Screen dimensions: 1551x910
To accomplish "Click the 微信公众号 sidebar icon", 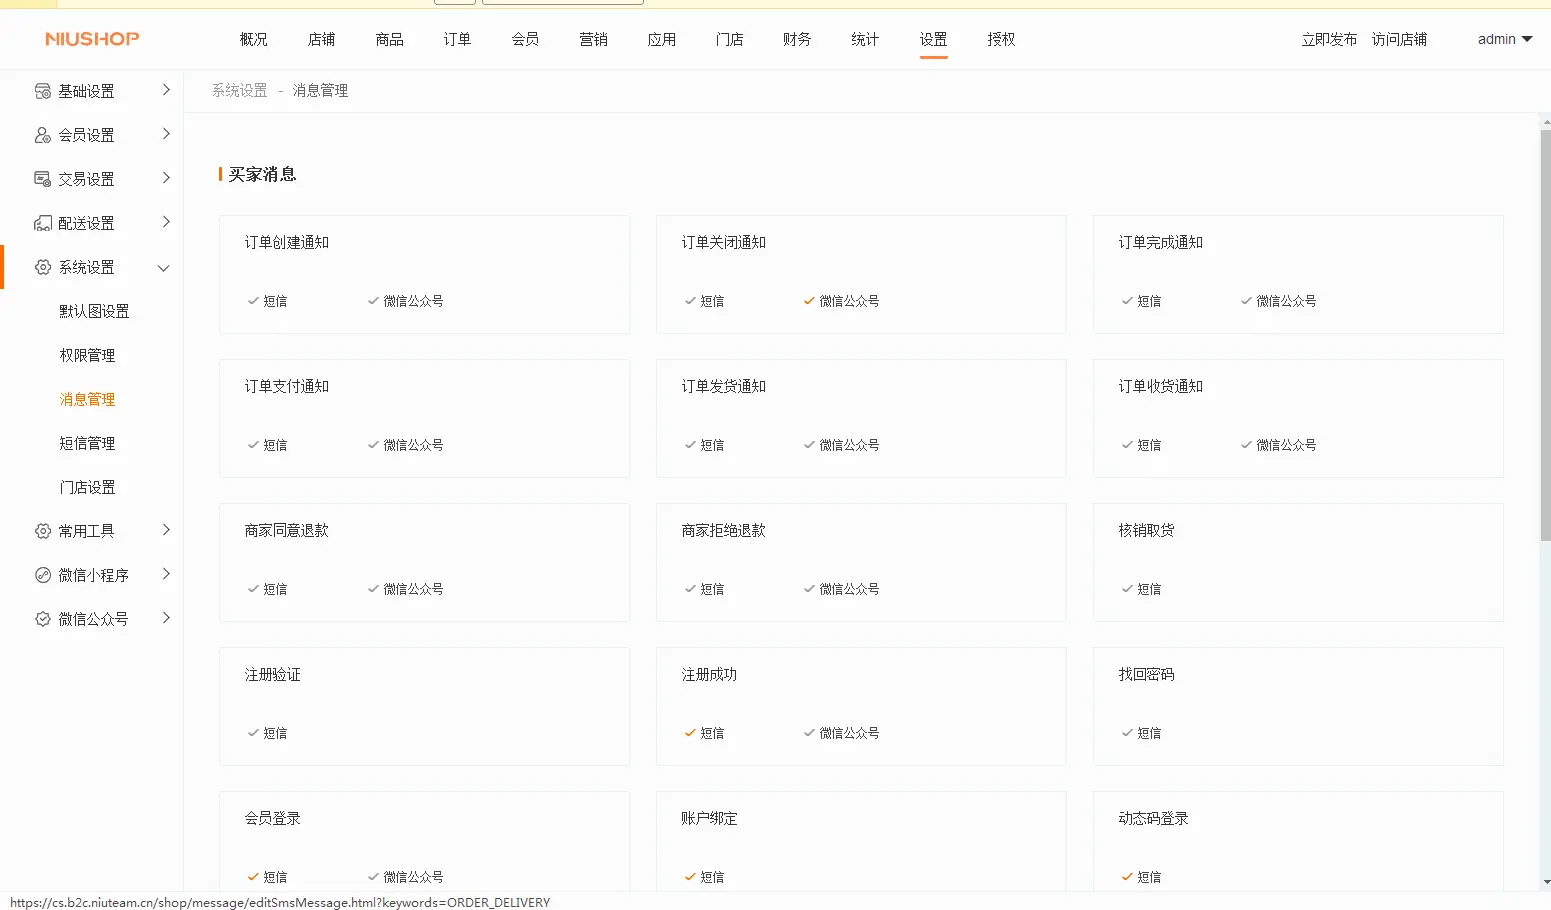I will [x=43, y=619].
